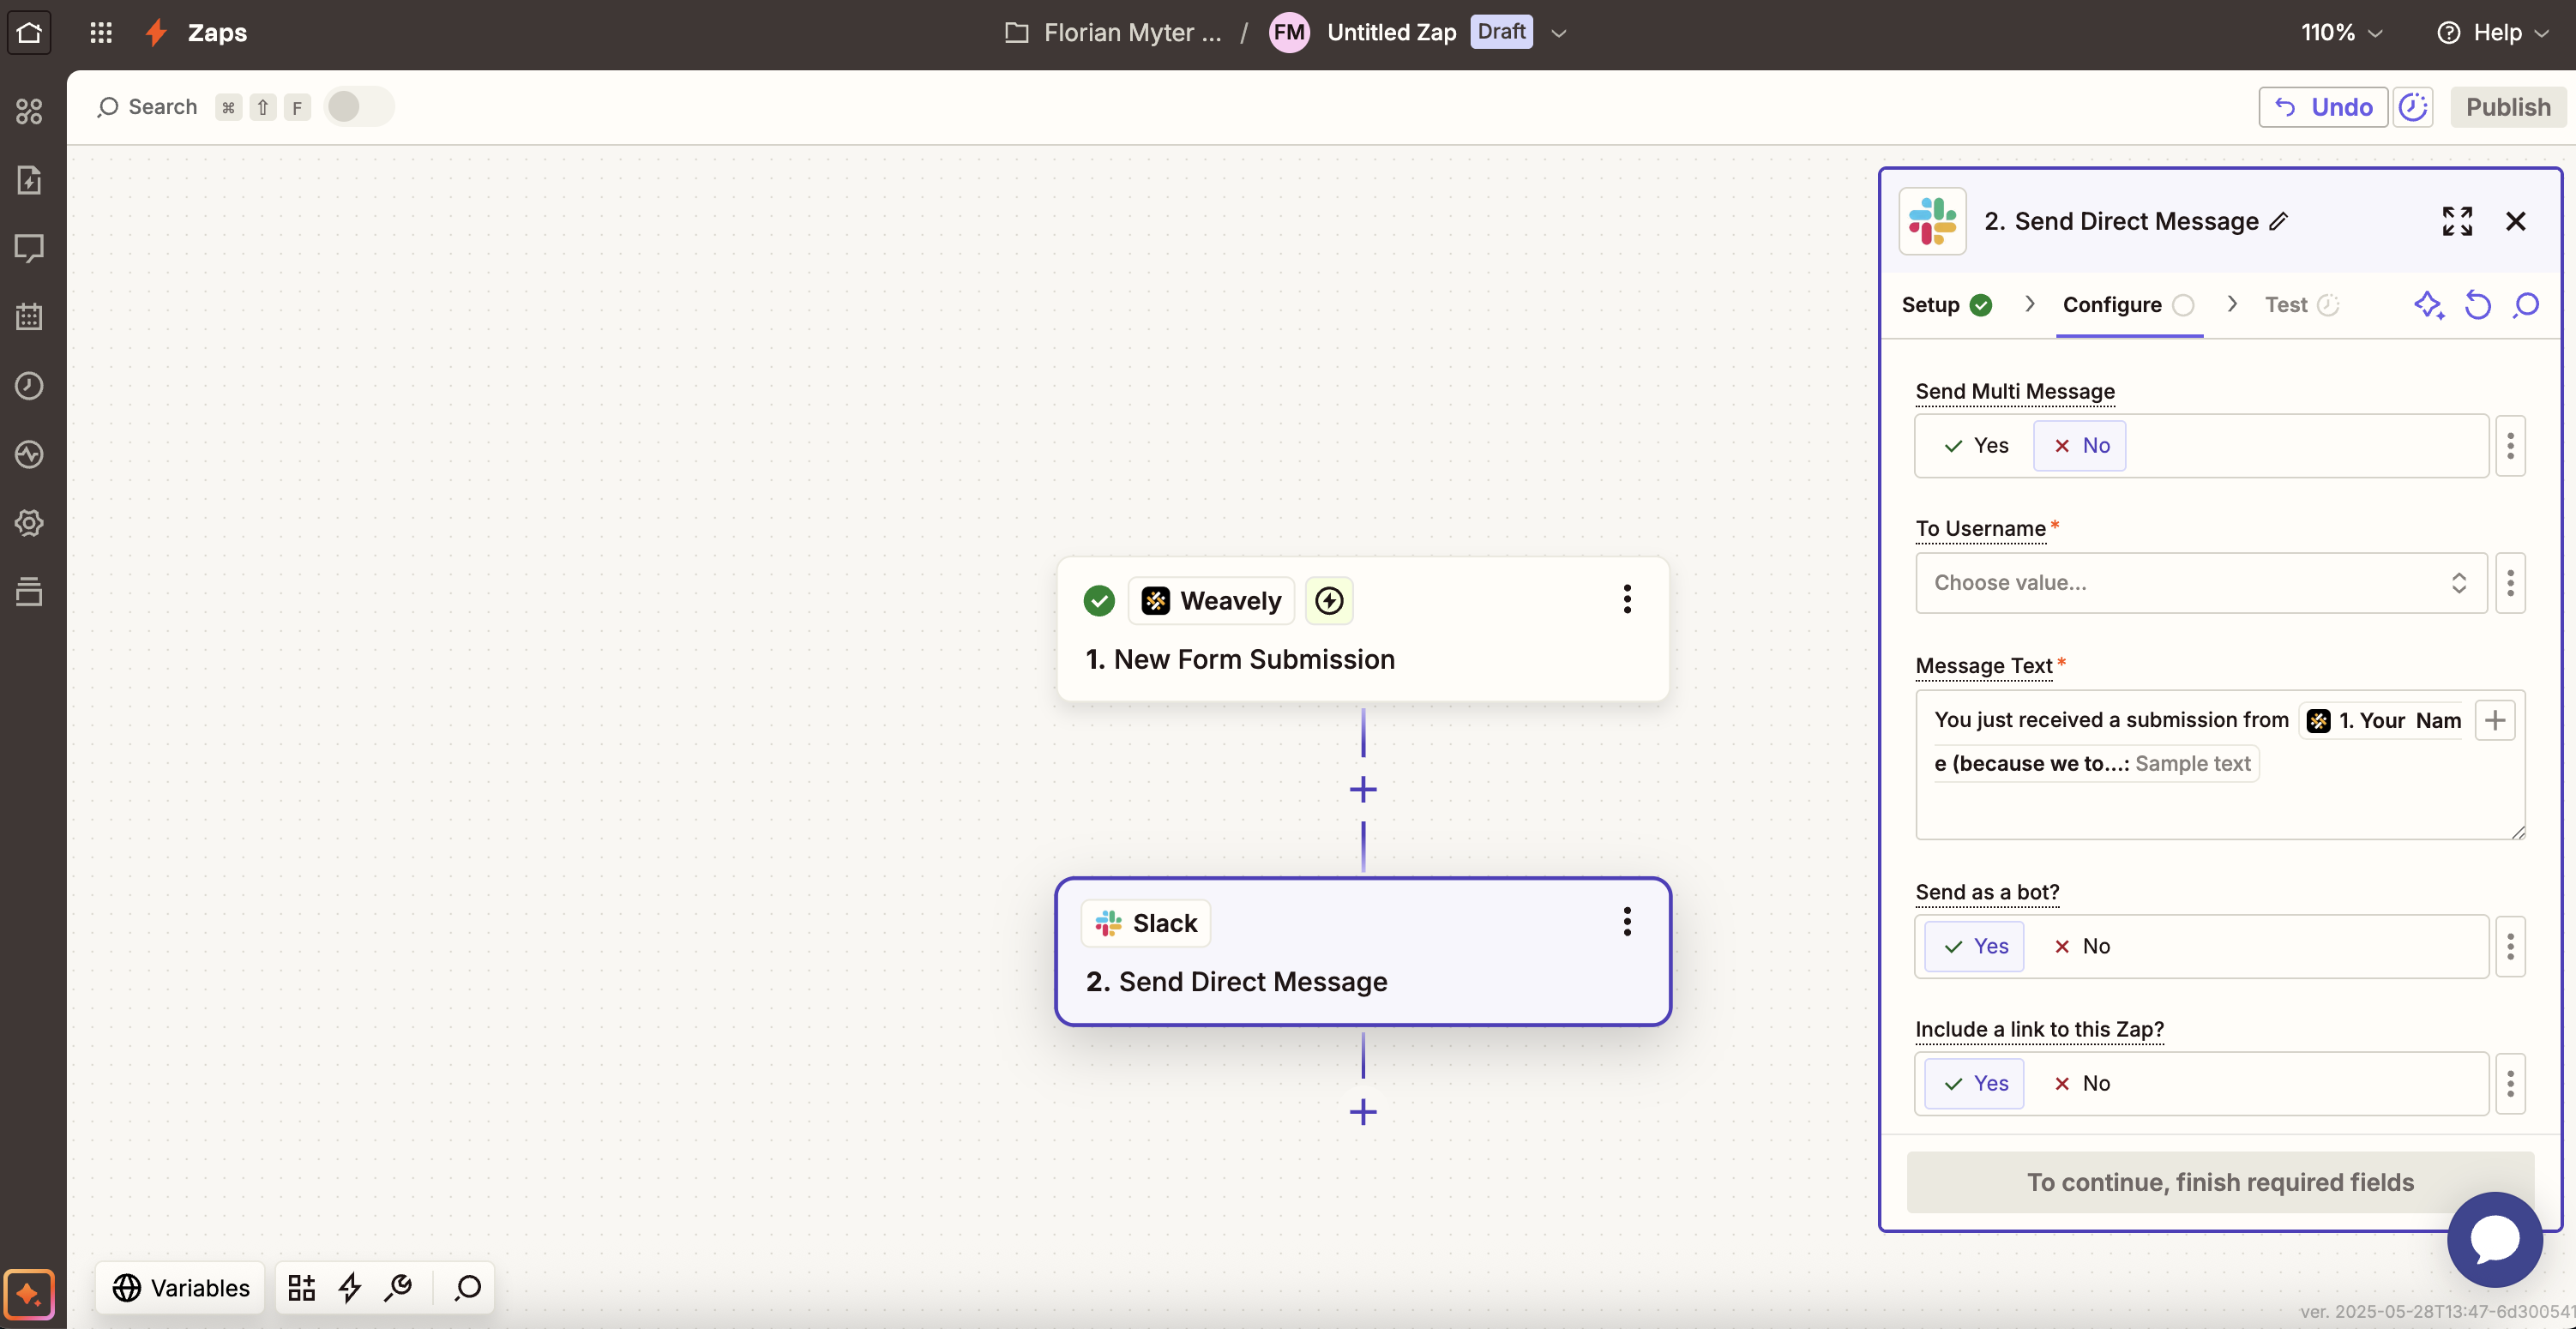Image resolution: width=2576 pixels, height=1329 pixels.
Task: Click the AI sparkle icon in step panel
Action: point(2428,305)
